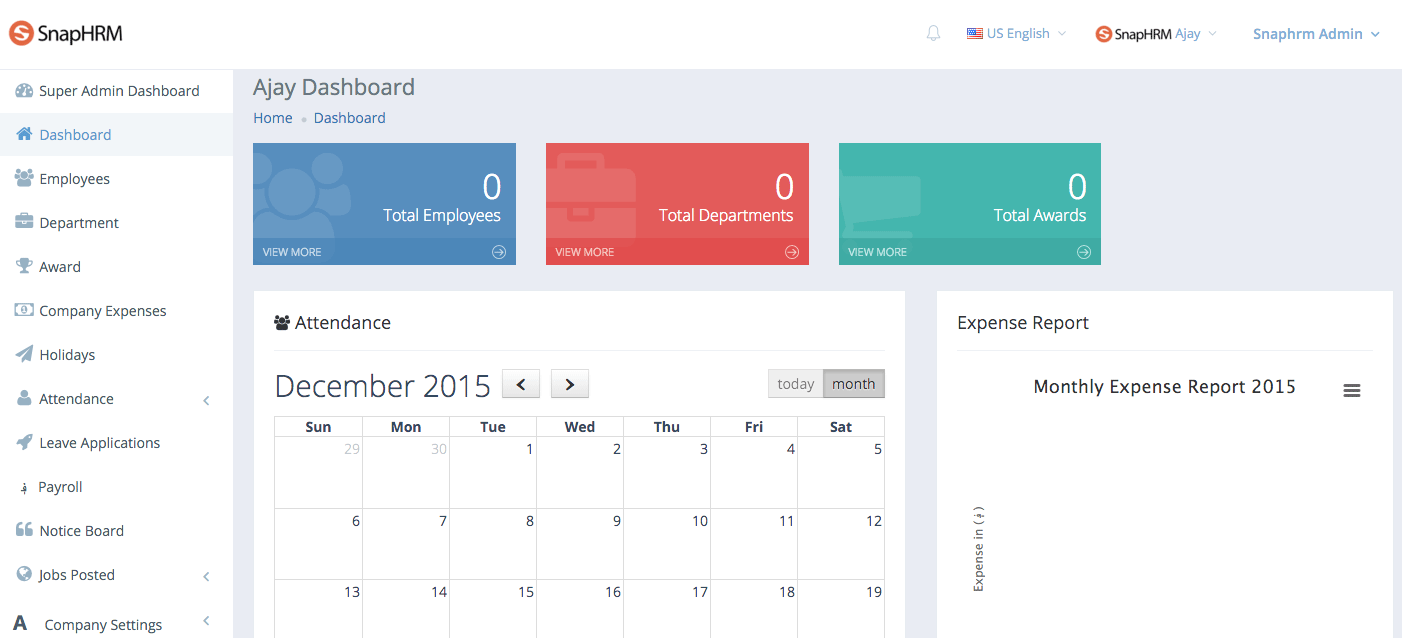The image size is (1402, 638).
Task: Select Leave Applications in the sidebar
Action: 99,443
